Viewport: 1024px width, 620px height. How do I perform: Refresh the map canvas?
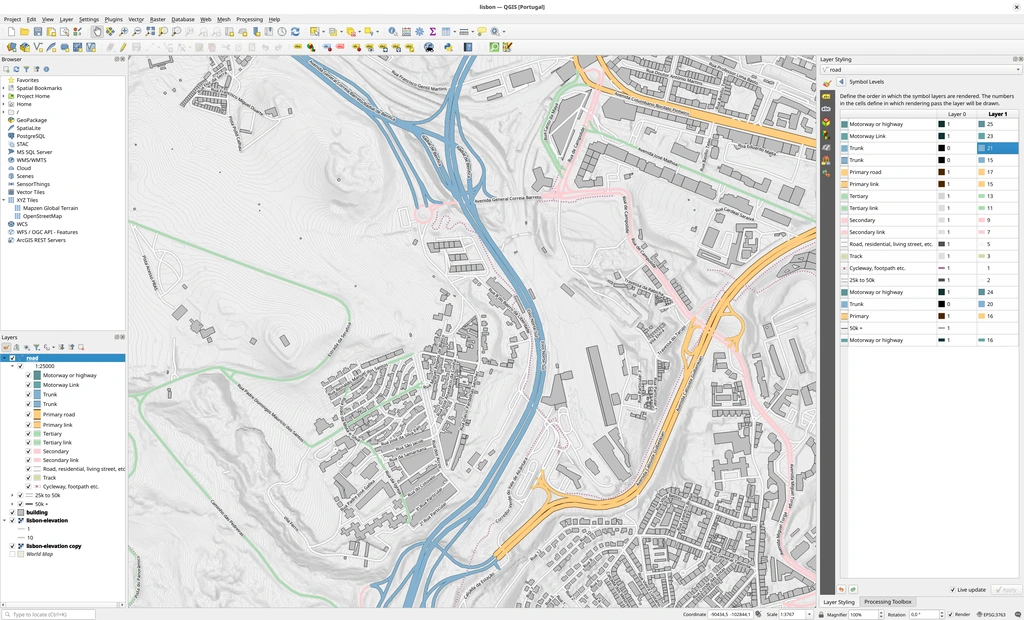click(295, 32)
